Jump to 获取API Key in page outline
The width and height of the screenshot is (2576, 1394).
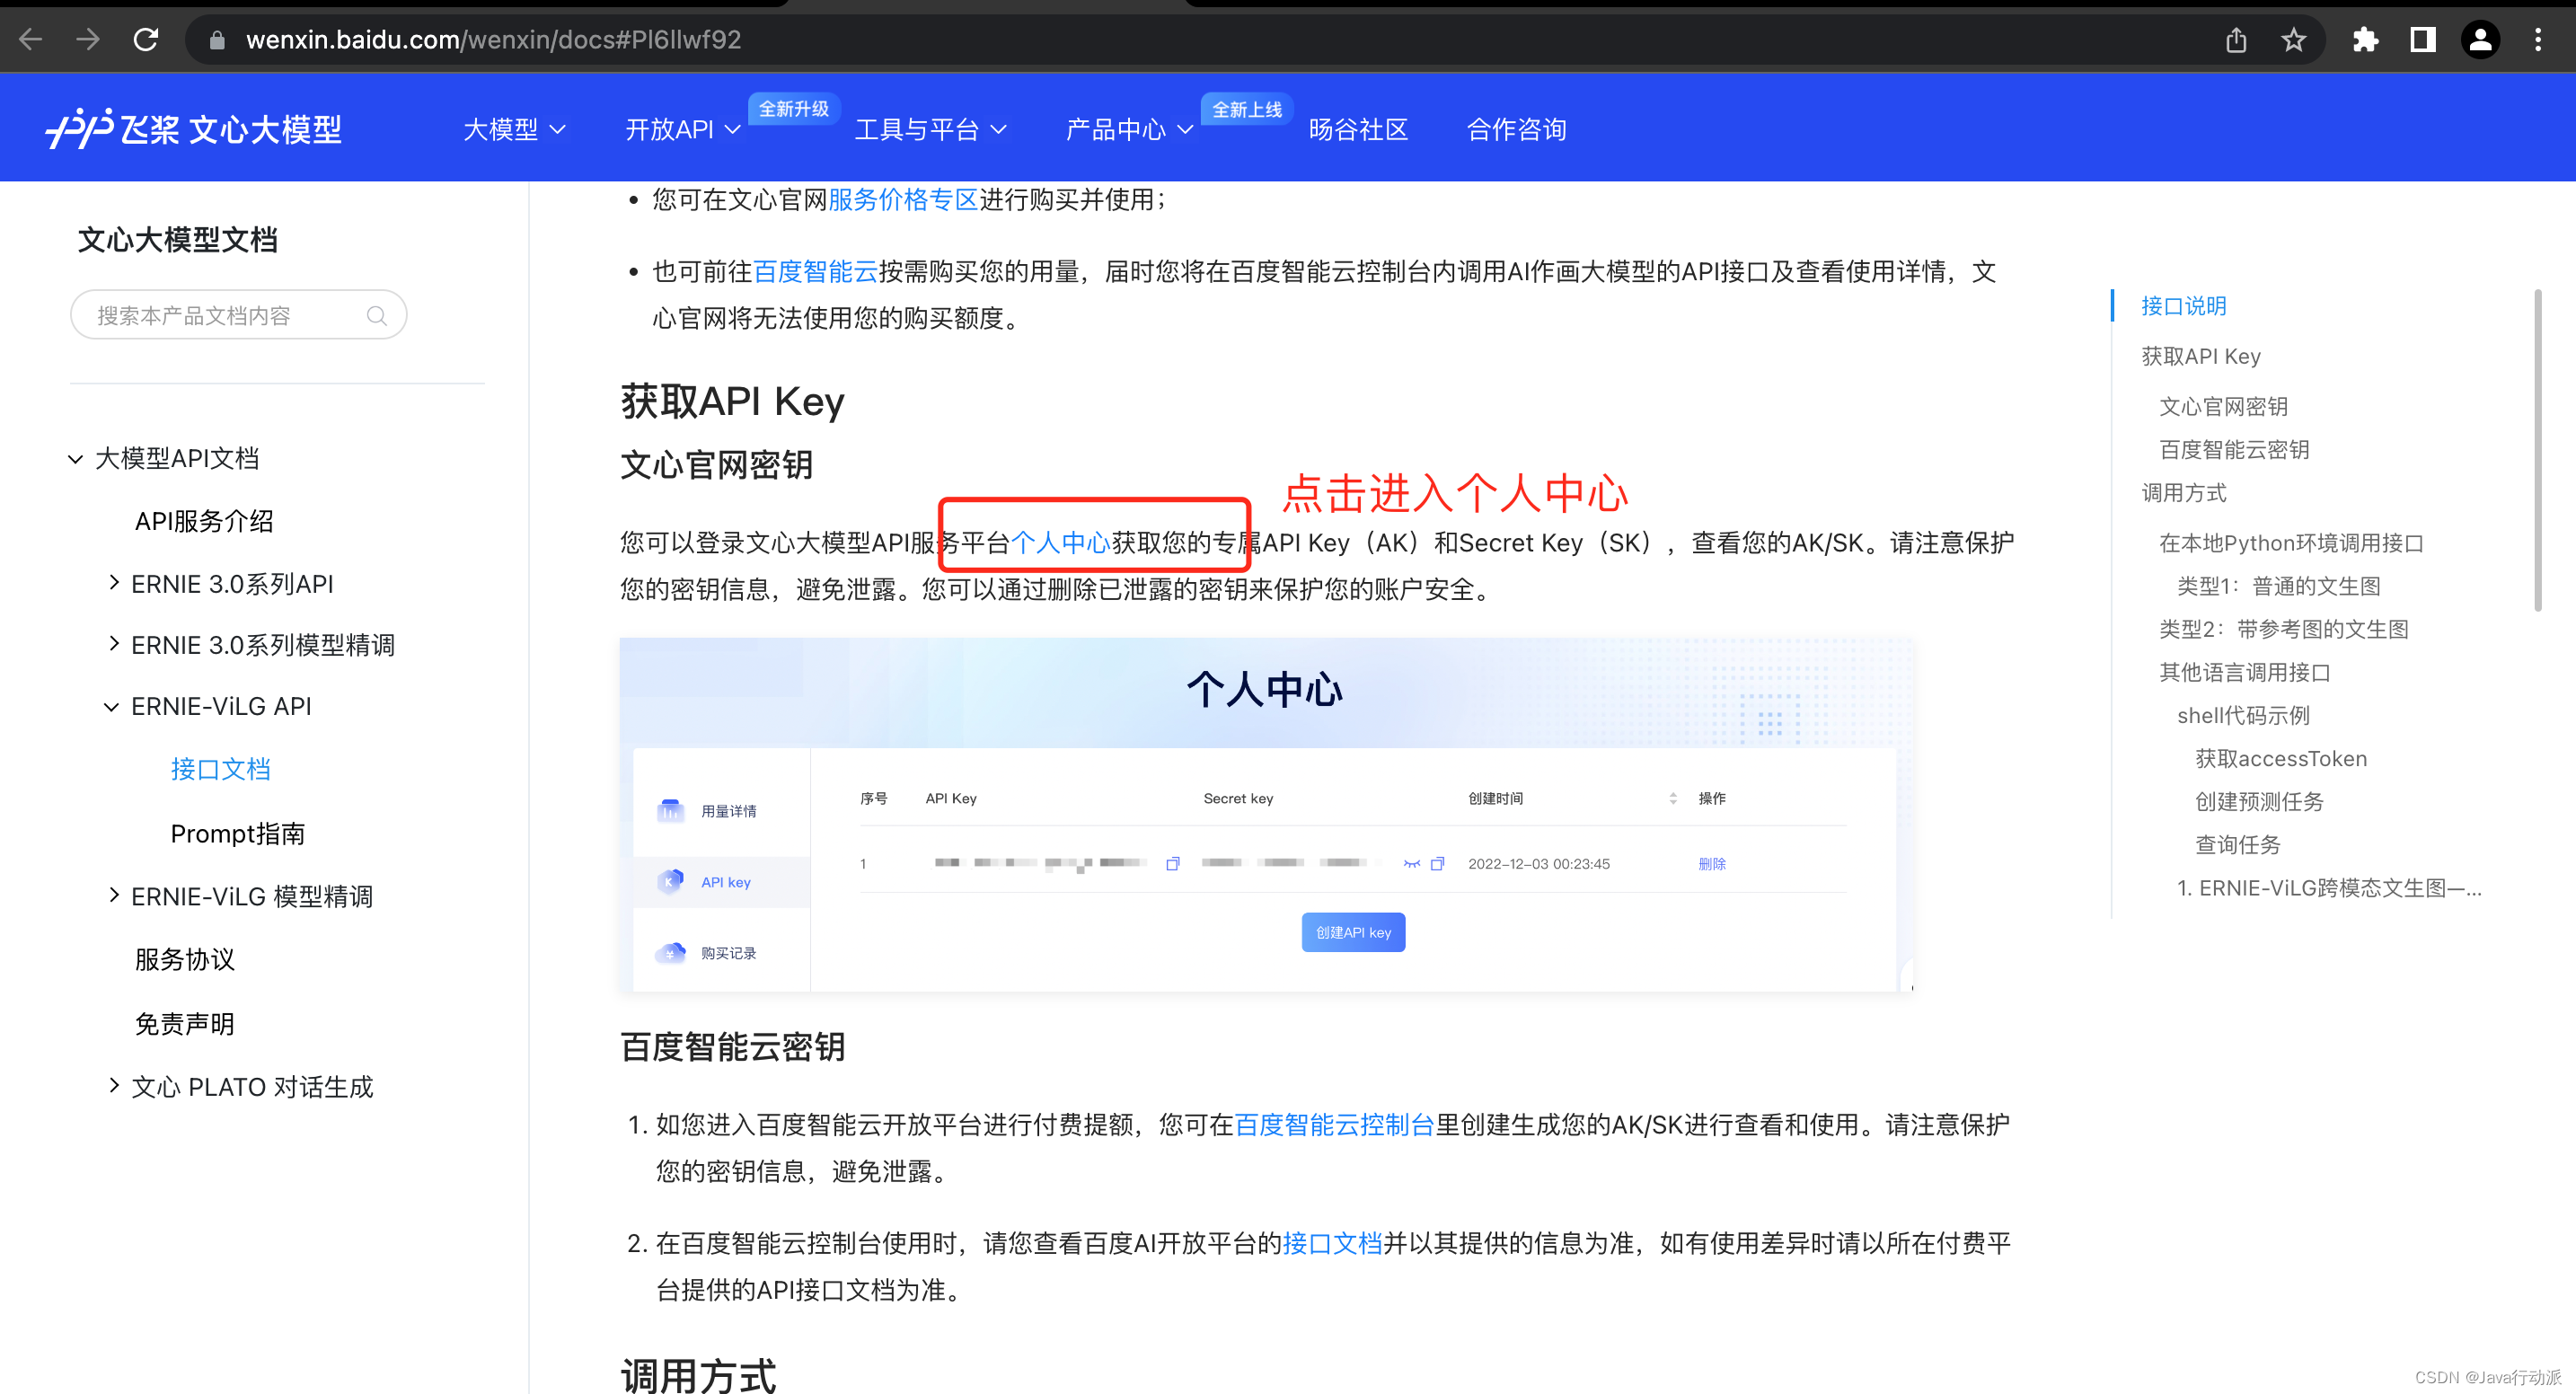[2201, 357]
